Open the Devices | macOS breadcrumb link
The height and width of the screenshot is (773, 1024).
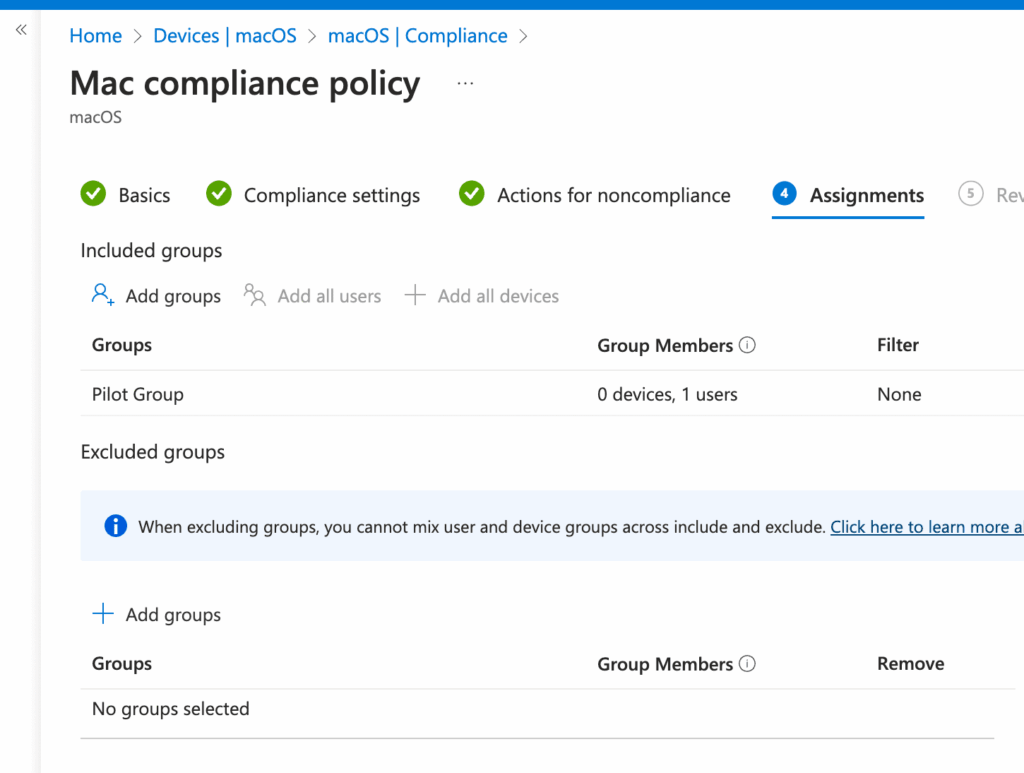[x=225, y=36]
